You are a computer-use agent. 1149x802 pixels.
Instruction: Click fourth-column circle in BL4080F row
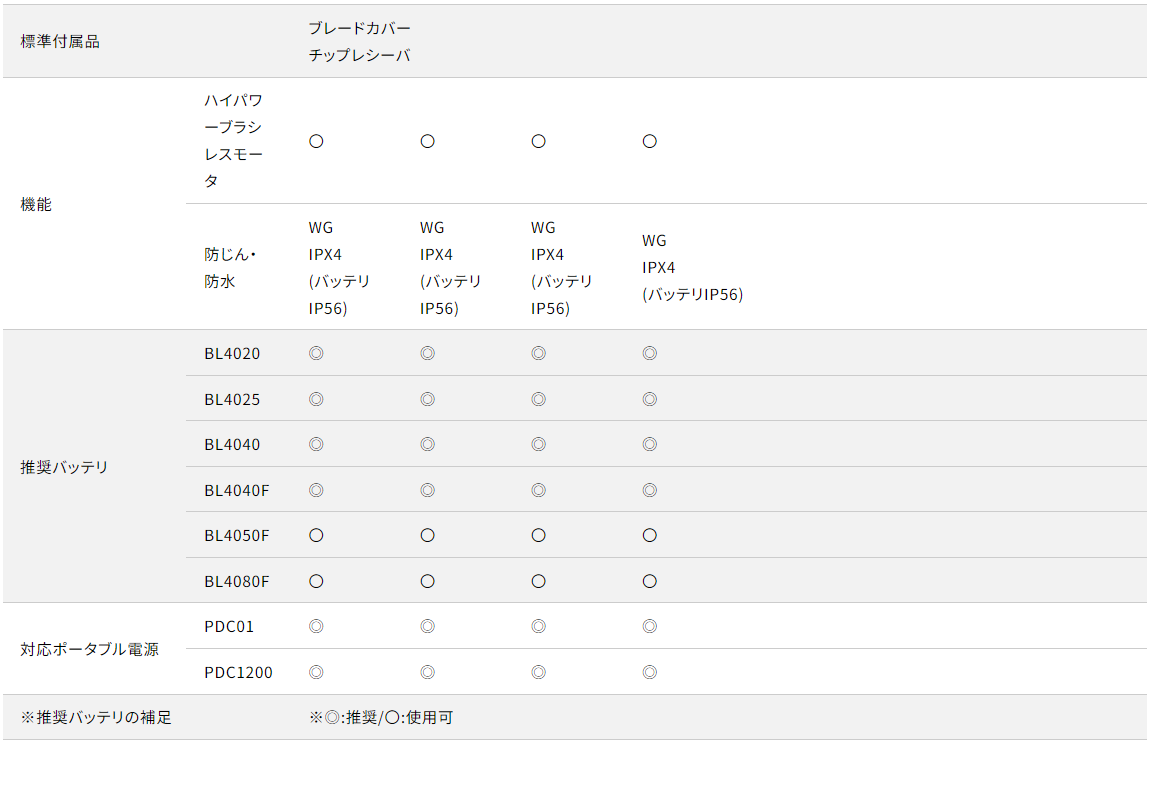649,582
